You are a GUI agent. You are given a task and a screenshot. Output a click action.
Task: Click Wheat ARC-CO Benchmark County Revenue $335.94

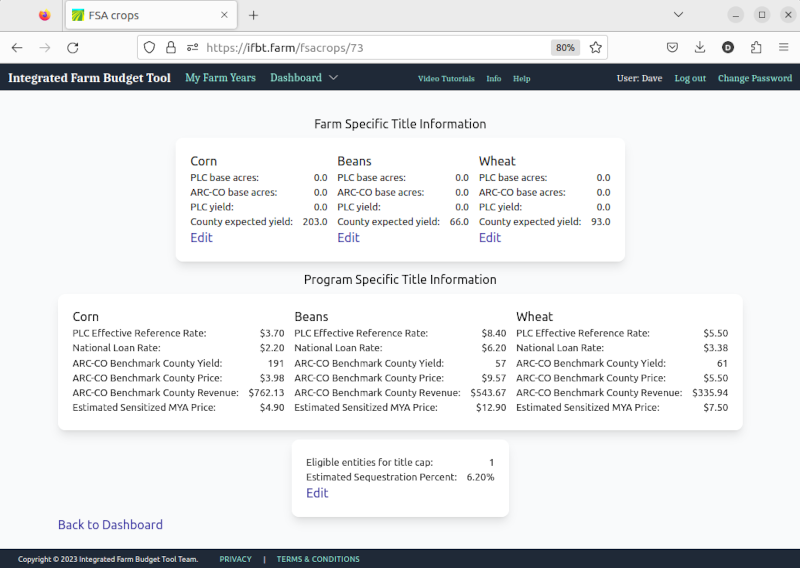click(x=710, y=393)
